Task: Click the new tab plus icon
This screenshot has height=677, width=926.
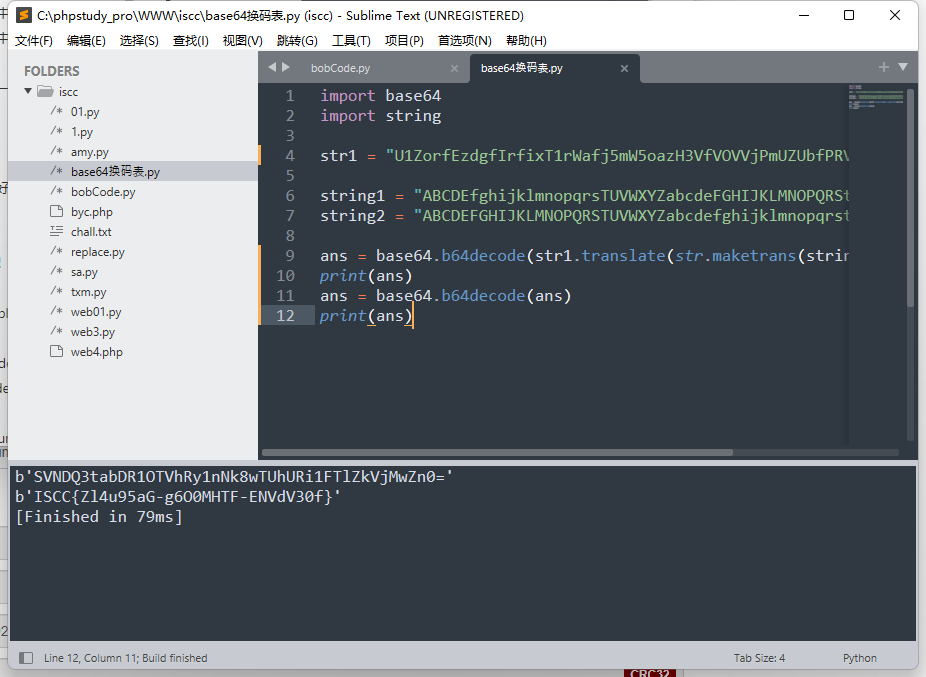Action: 883,67
